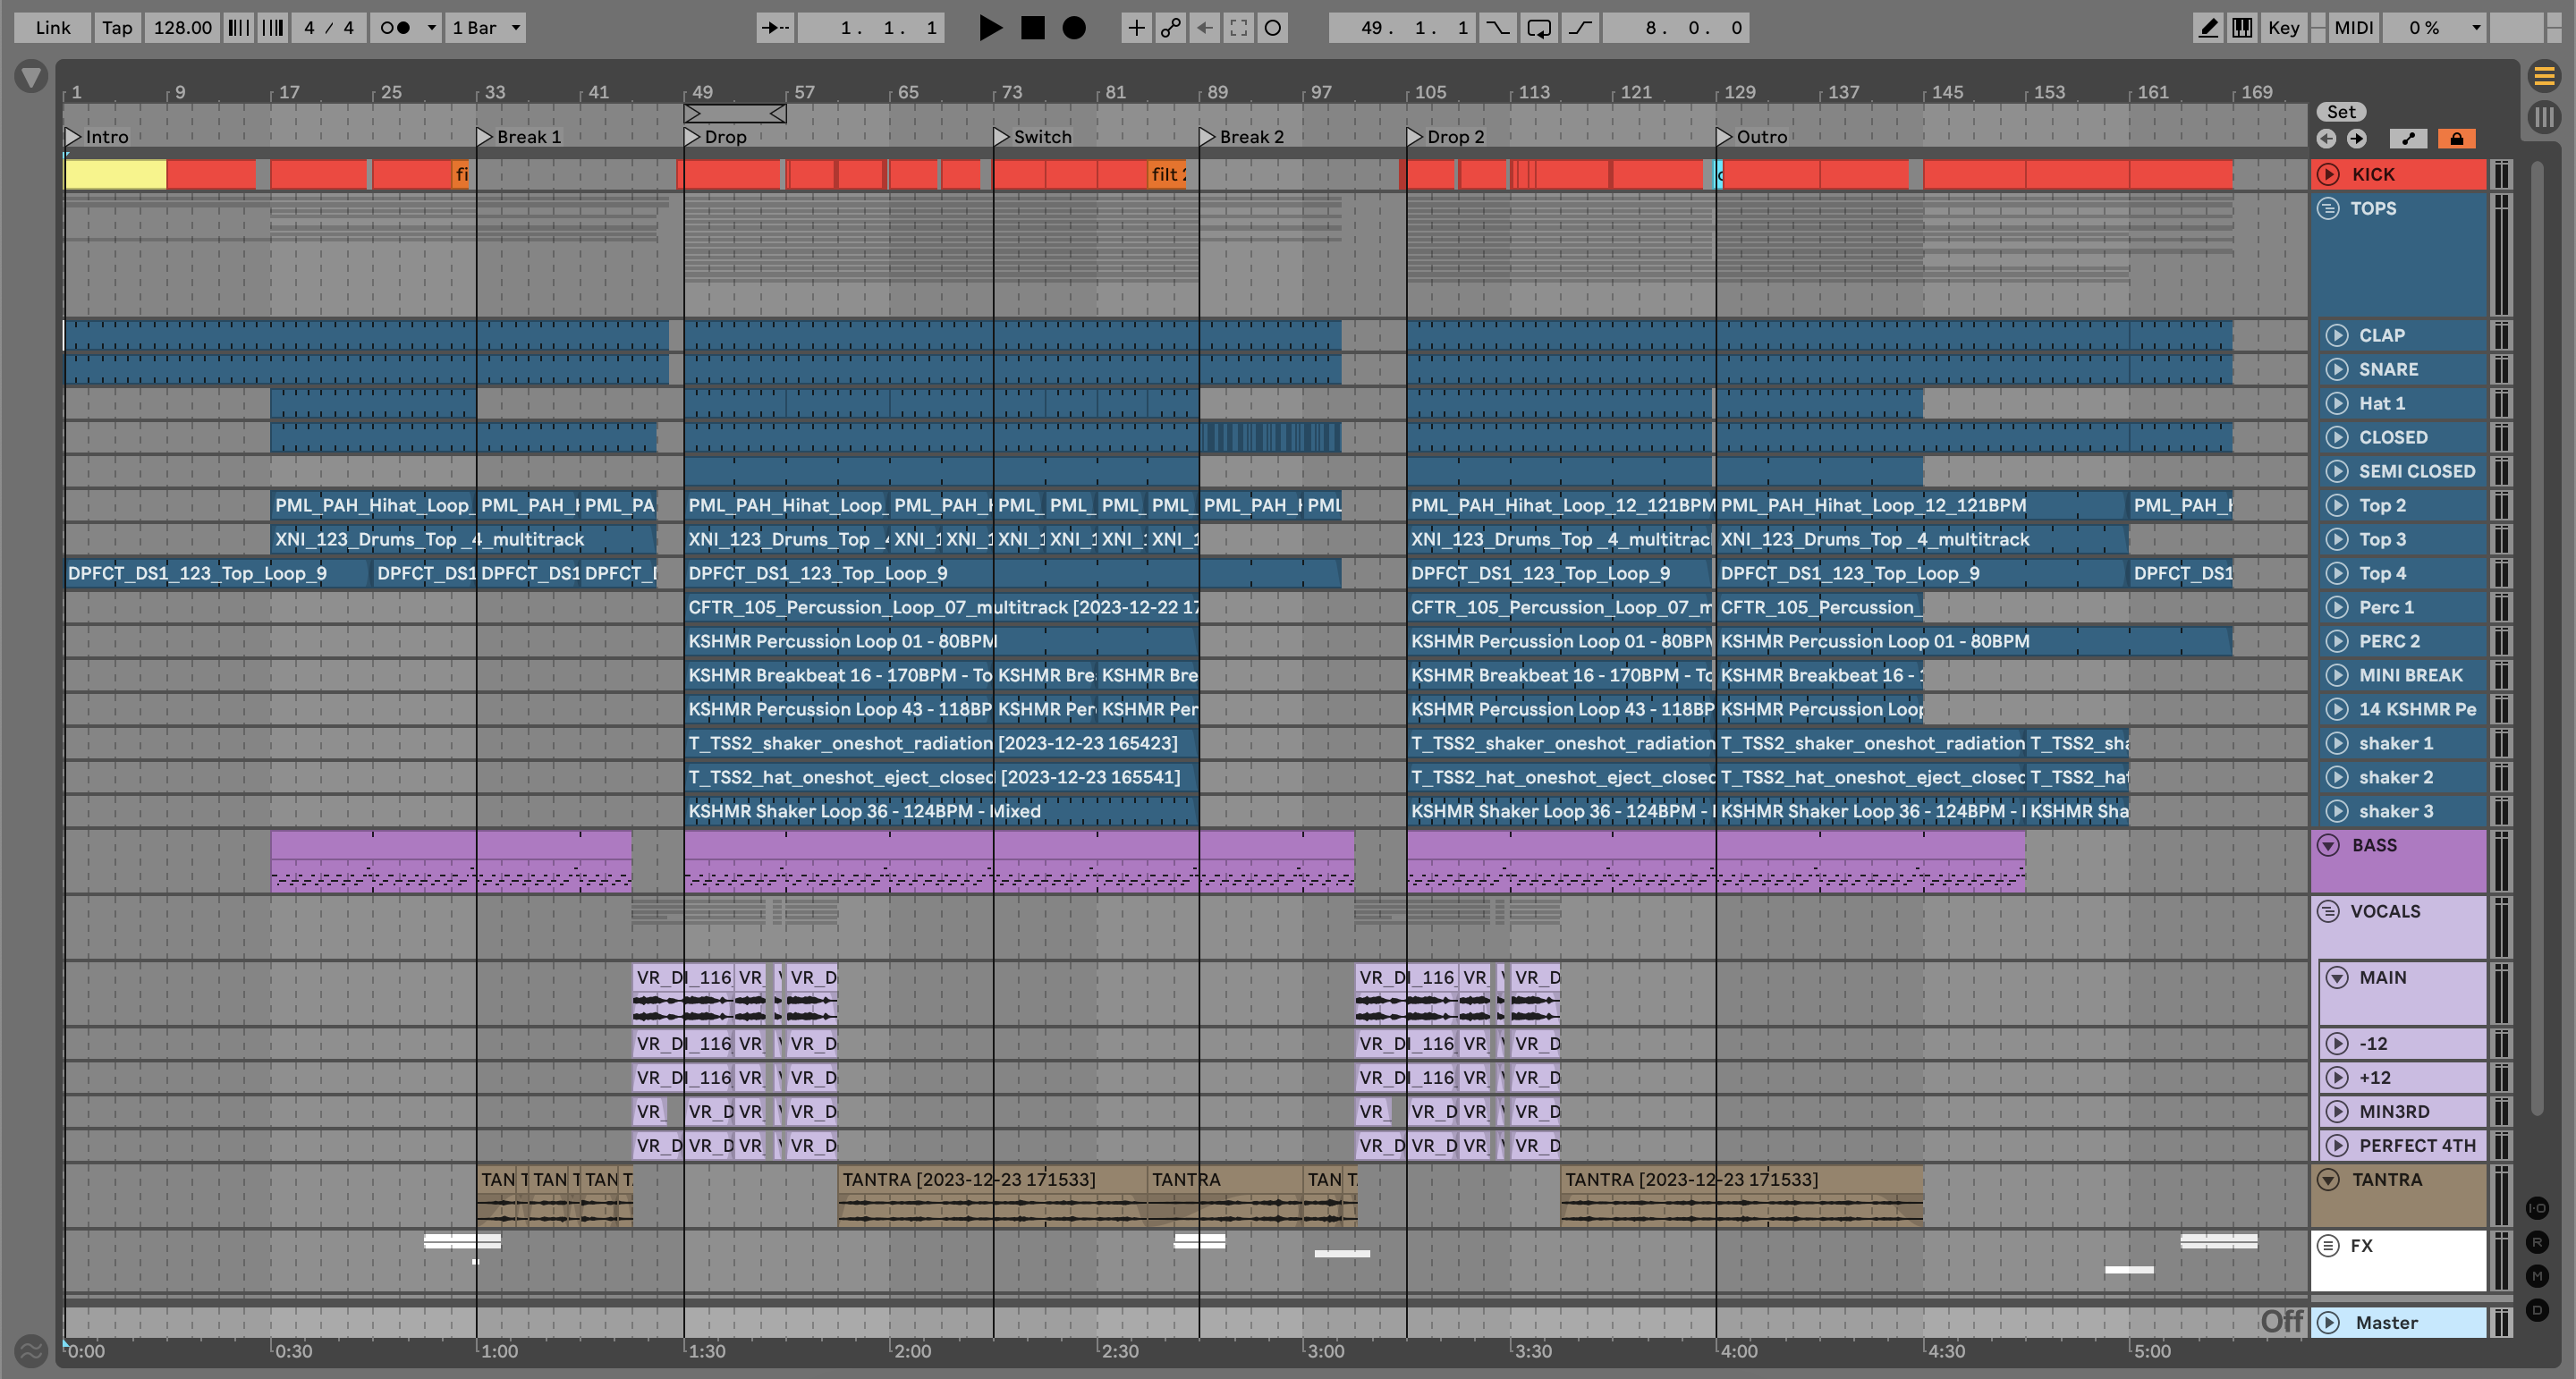Unfold the BASS track
This screenshot has width=2576, height=1379.
click(2328, 846)
